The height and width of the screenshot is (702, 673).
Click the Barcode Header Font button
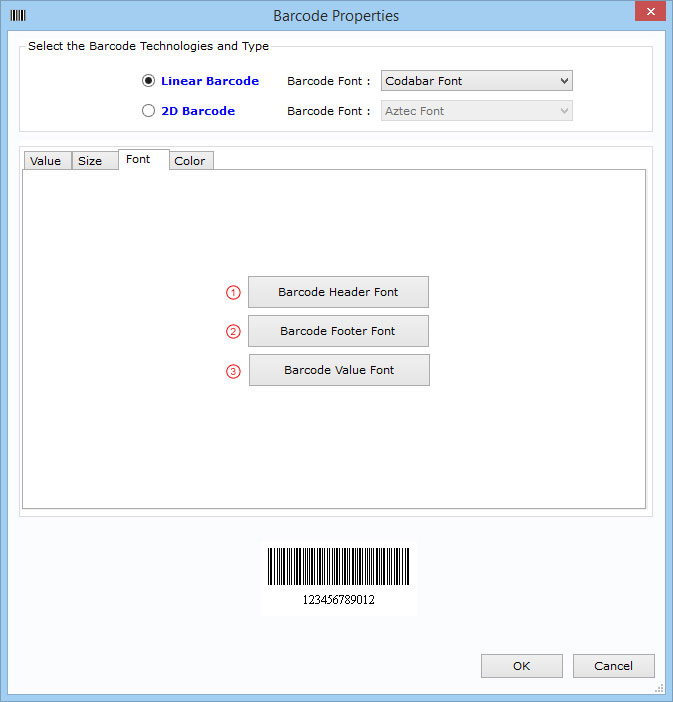[x=338, y=292]
